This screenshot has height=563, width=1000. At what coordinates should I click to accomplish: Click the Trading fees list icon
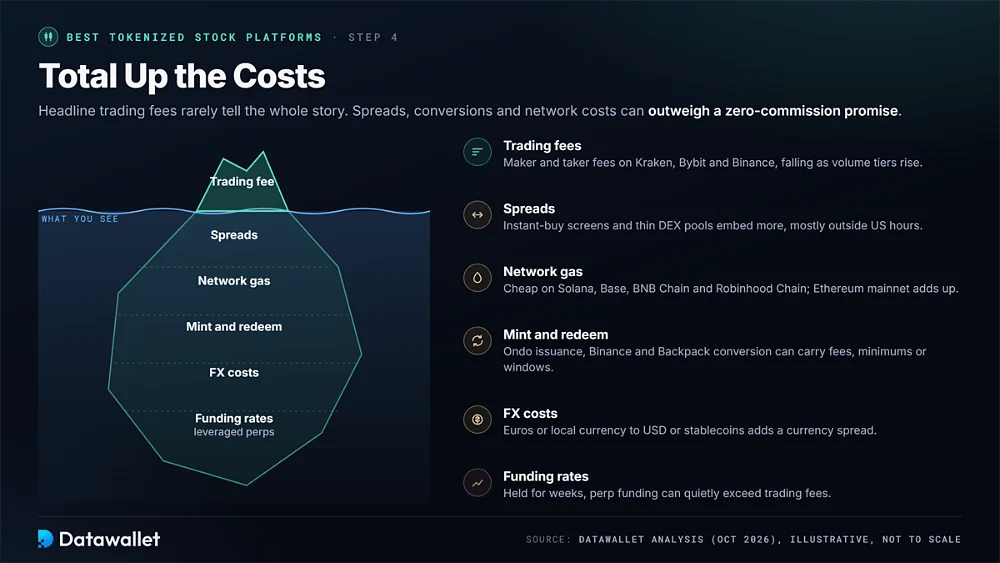pyautogui.click(x=477, y=152)
